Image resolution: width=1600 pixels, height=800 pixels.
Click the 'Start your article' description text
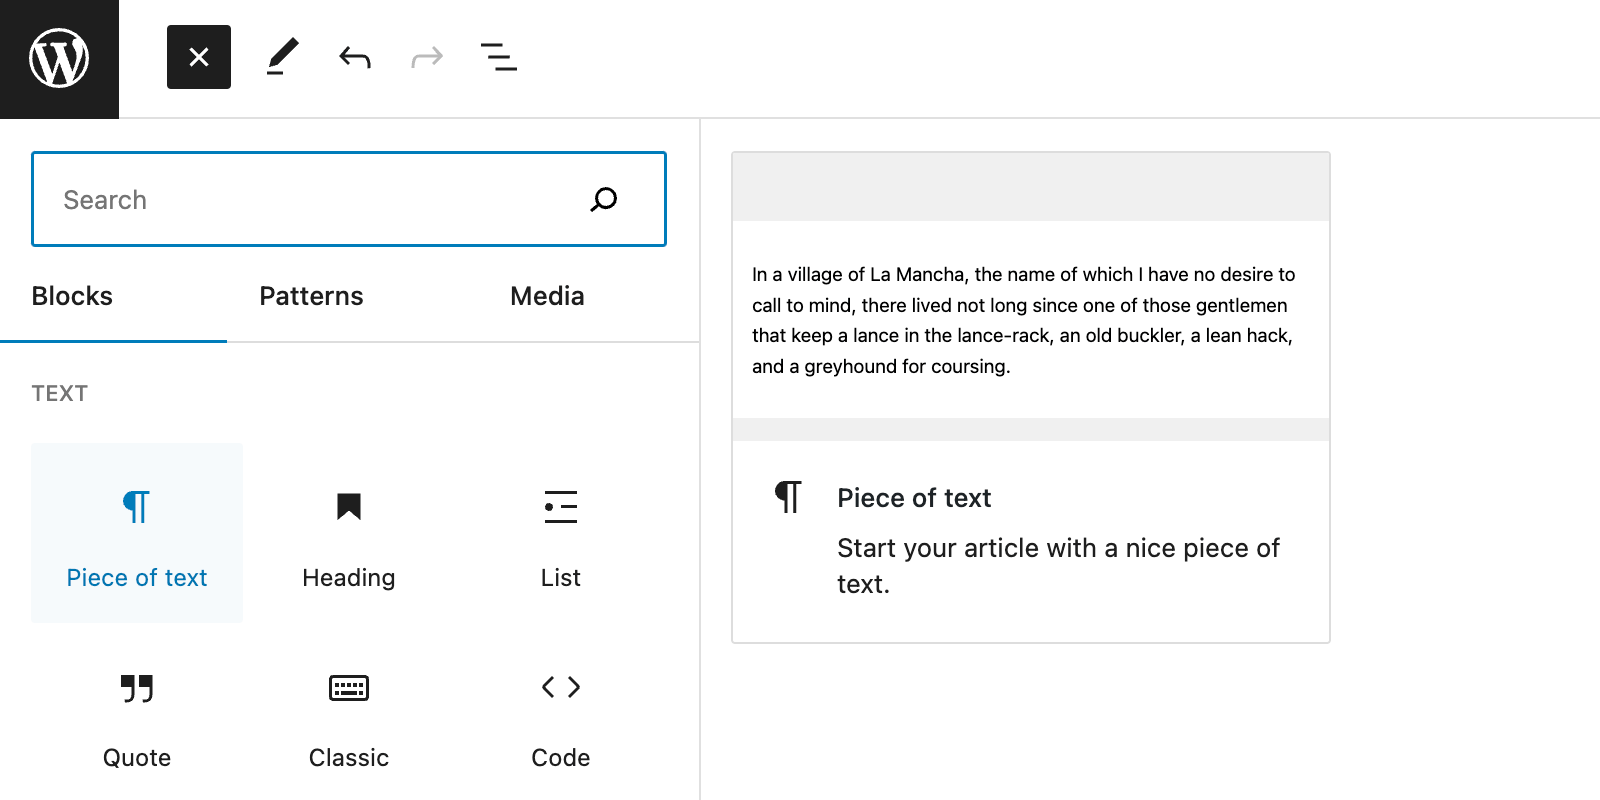pos(1058,566)
